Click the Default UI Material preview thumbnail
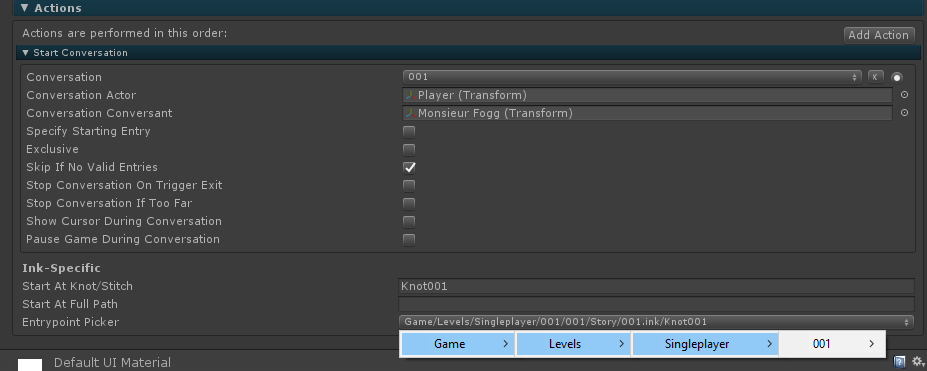 coord(30,365)
